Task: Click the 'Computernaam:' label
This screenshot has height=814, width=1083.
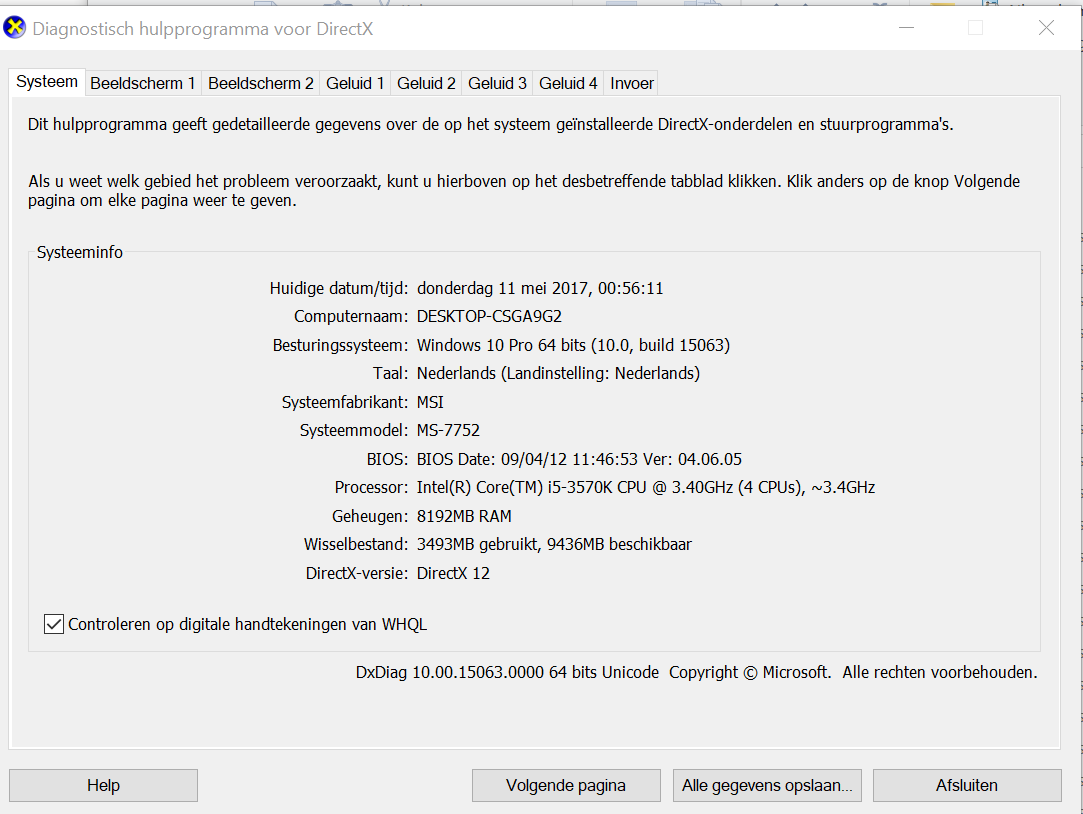Action: point(351,317)
